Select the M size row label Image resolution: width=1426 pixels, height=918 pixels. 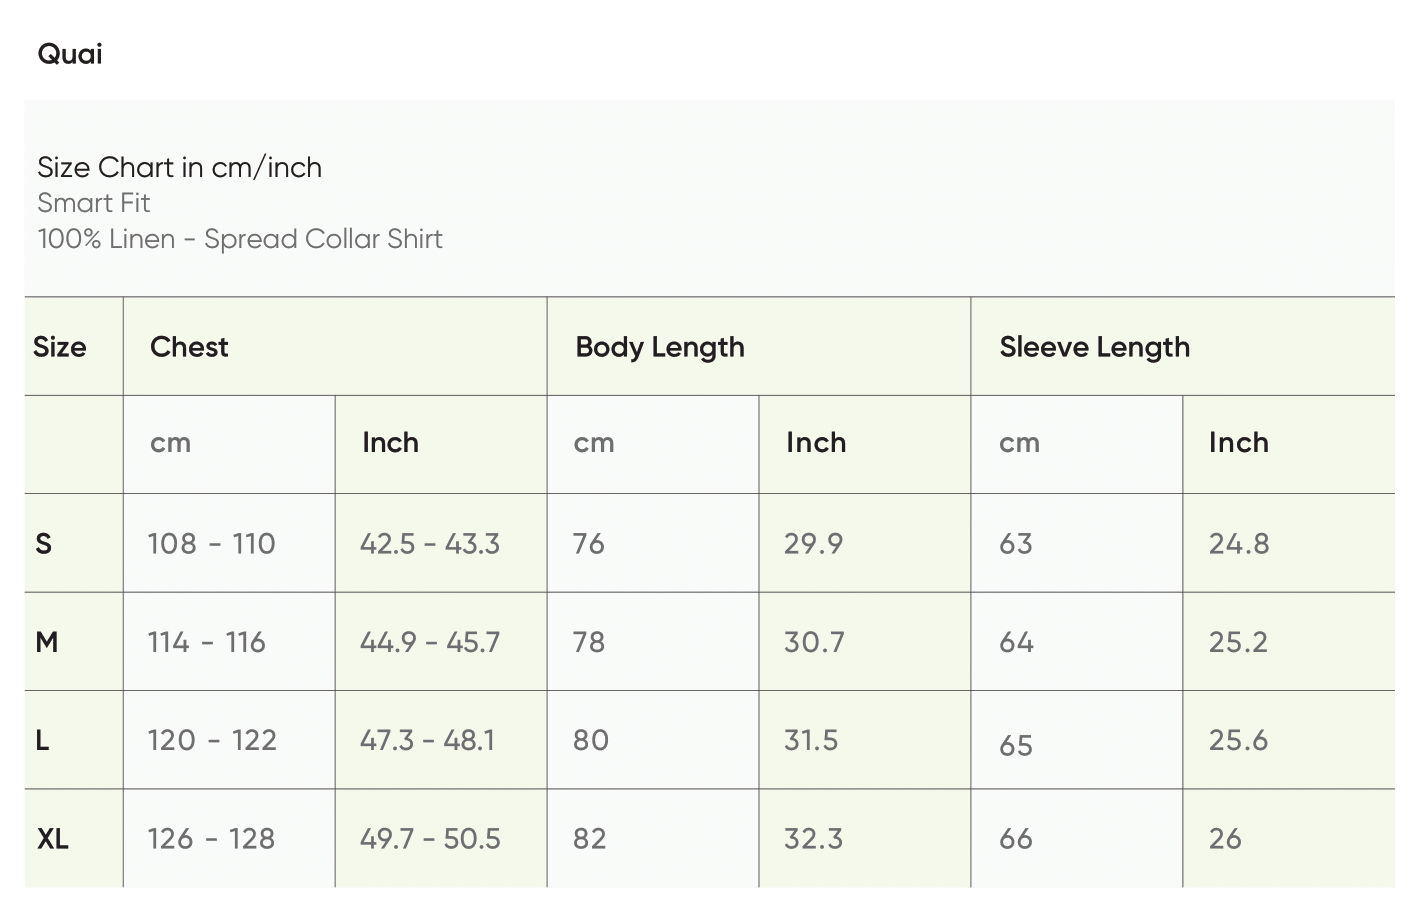[x=47, y=642]
